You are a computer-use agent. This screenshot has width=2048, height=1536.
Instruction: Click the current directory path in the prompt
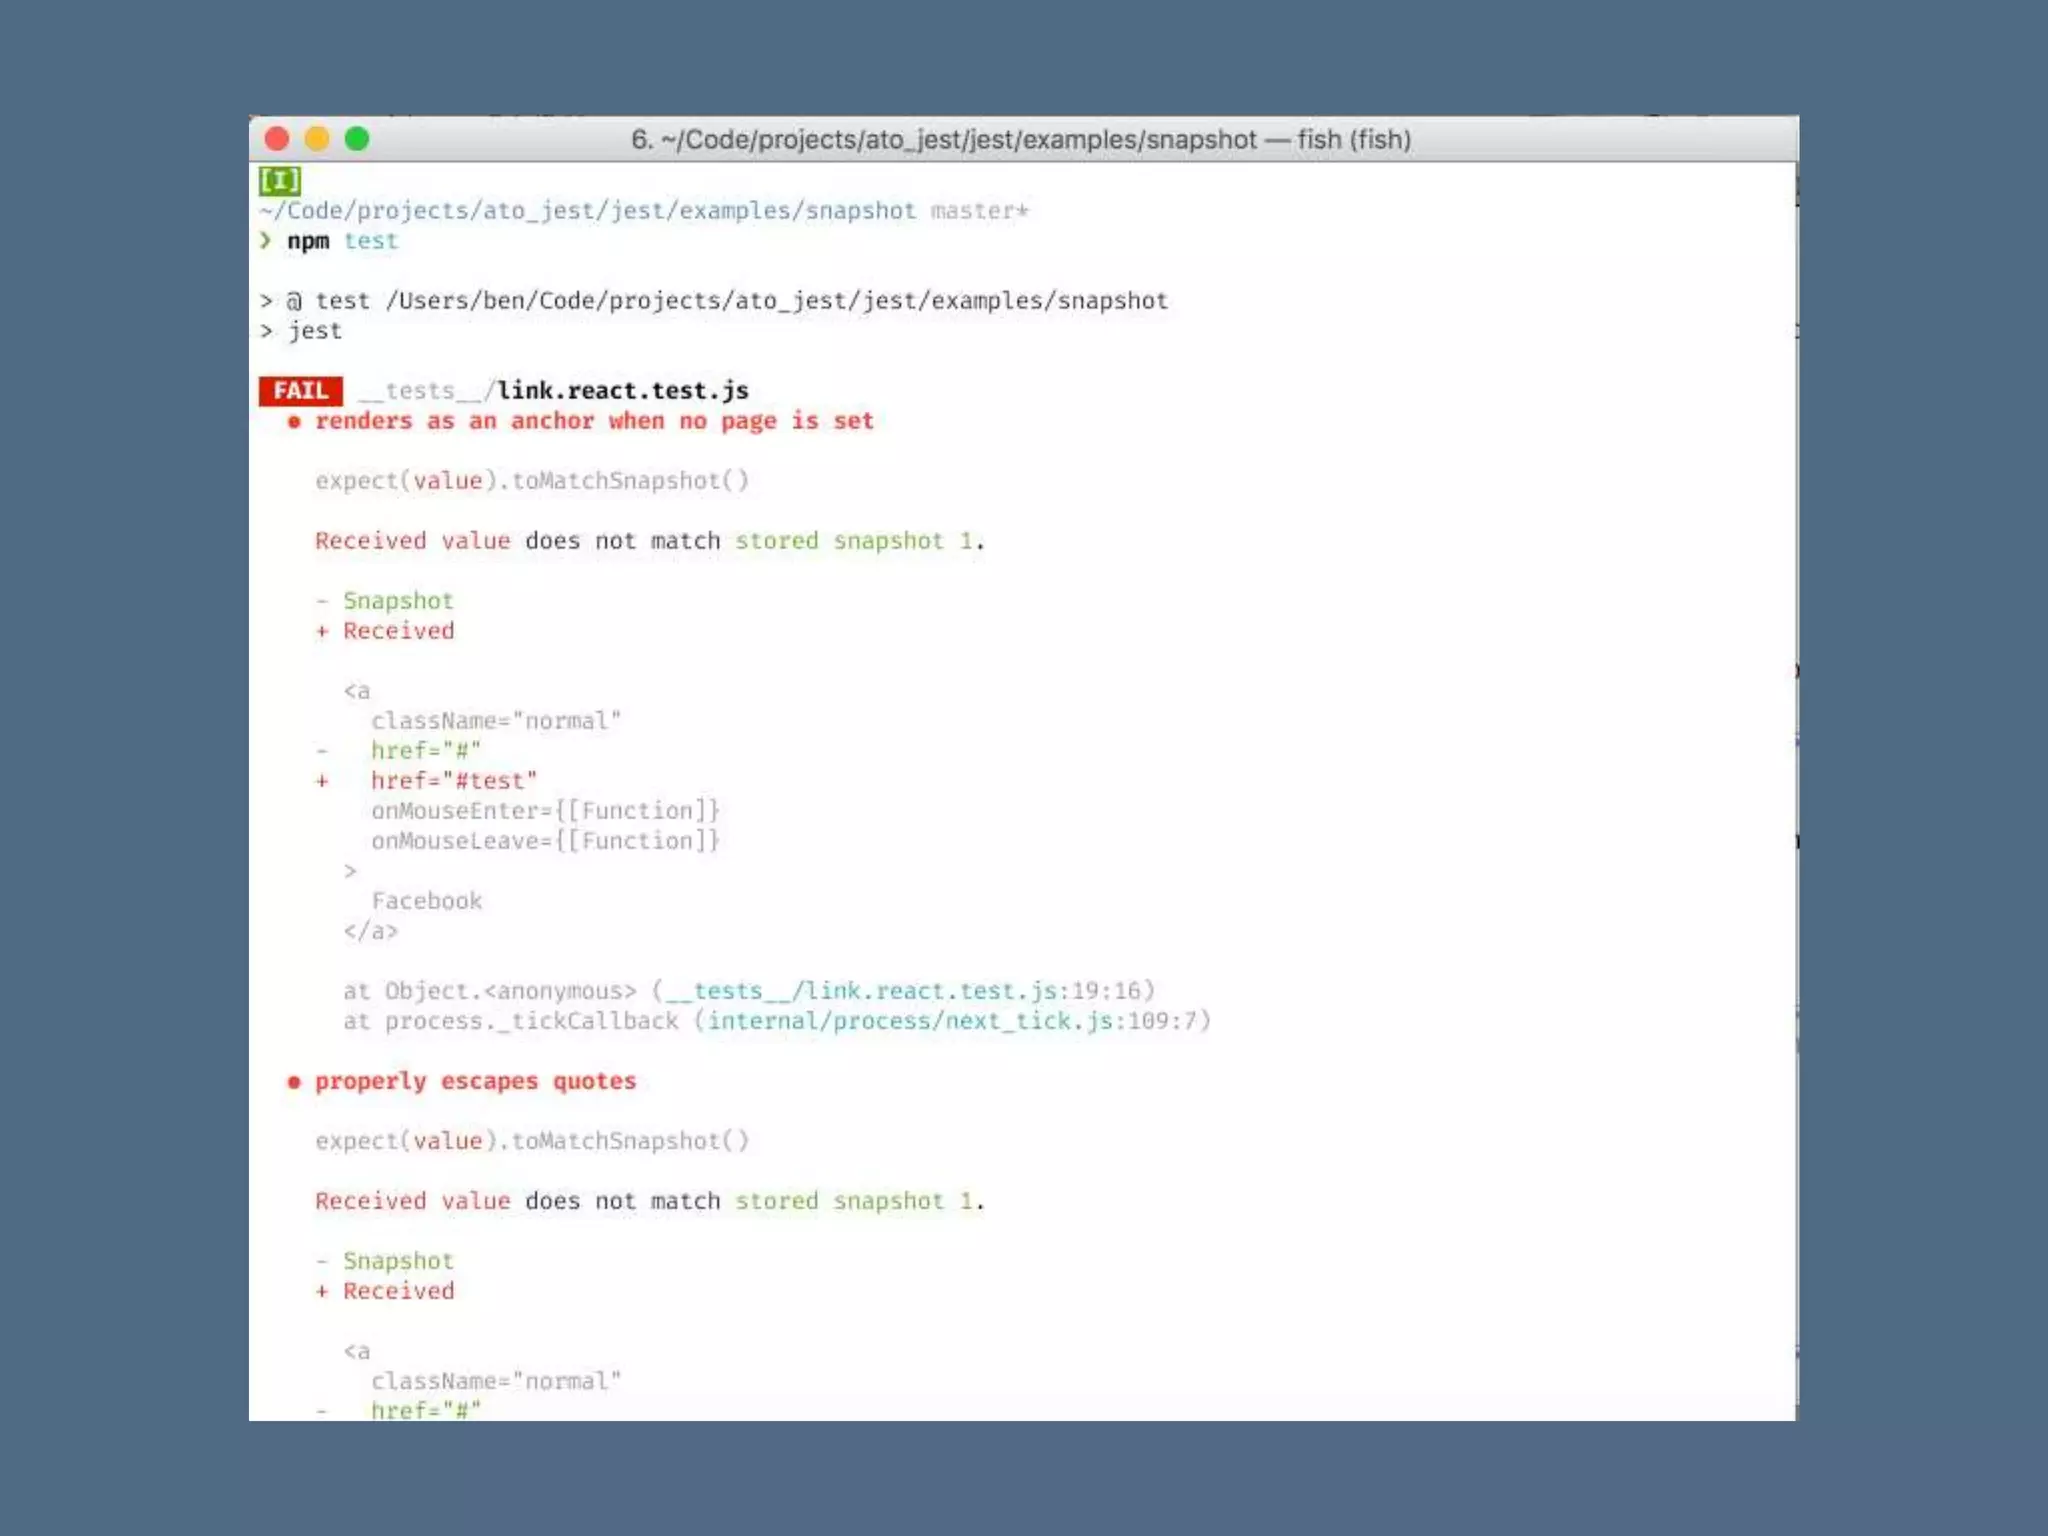point(587,211)
